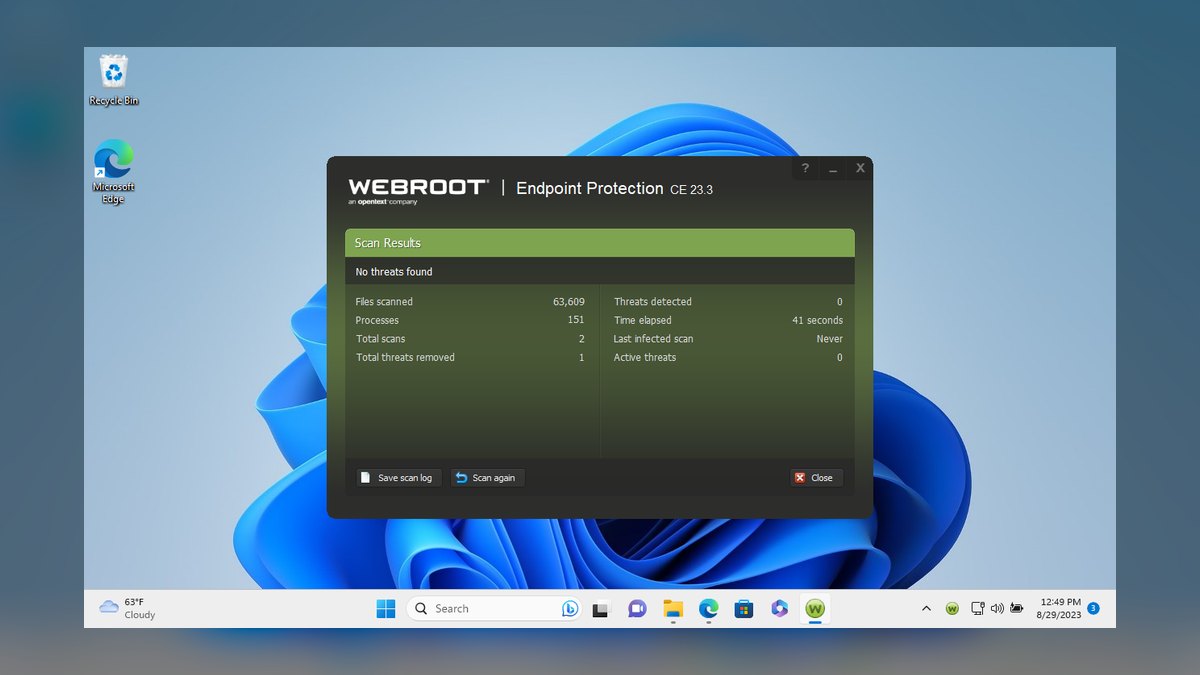Click the No threats found message
Image resolution: width=1200 pixels, height=675 pixels.
click(x=394, y=272)
